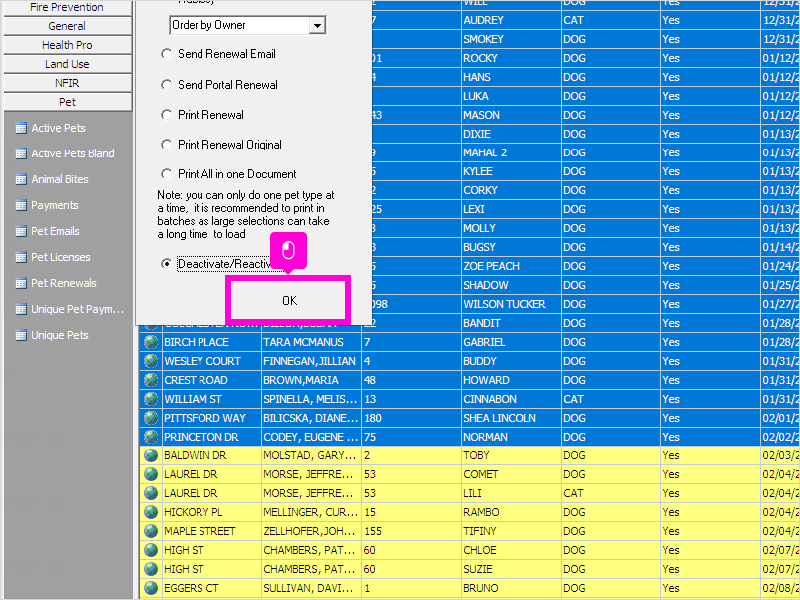
Task: Open the Unique Pets table icon
Action: click(x=21, y=335)
